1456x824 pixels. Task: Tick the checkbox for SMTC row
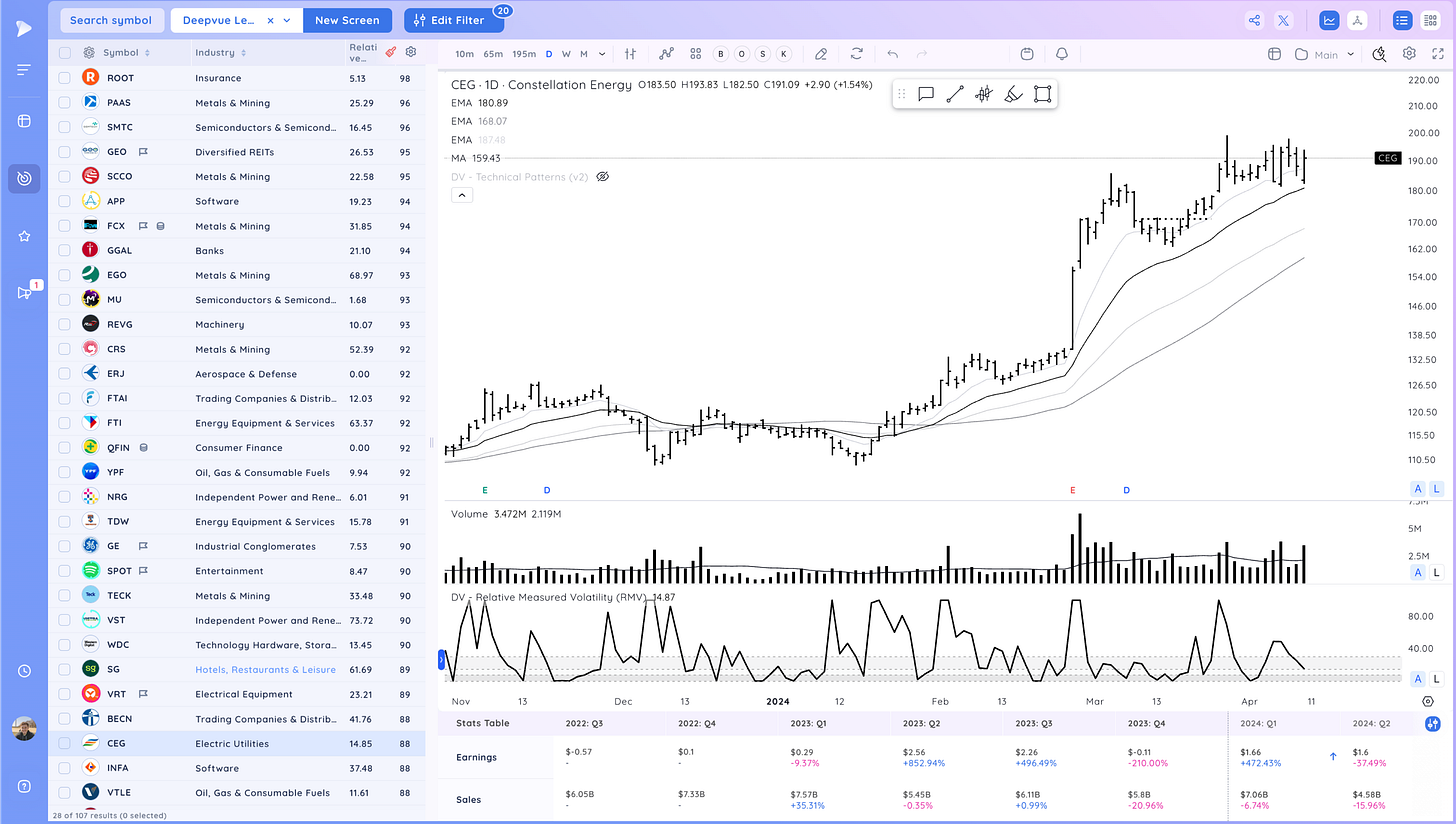pos(65,127)
